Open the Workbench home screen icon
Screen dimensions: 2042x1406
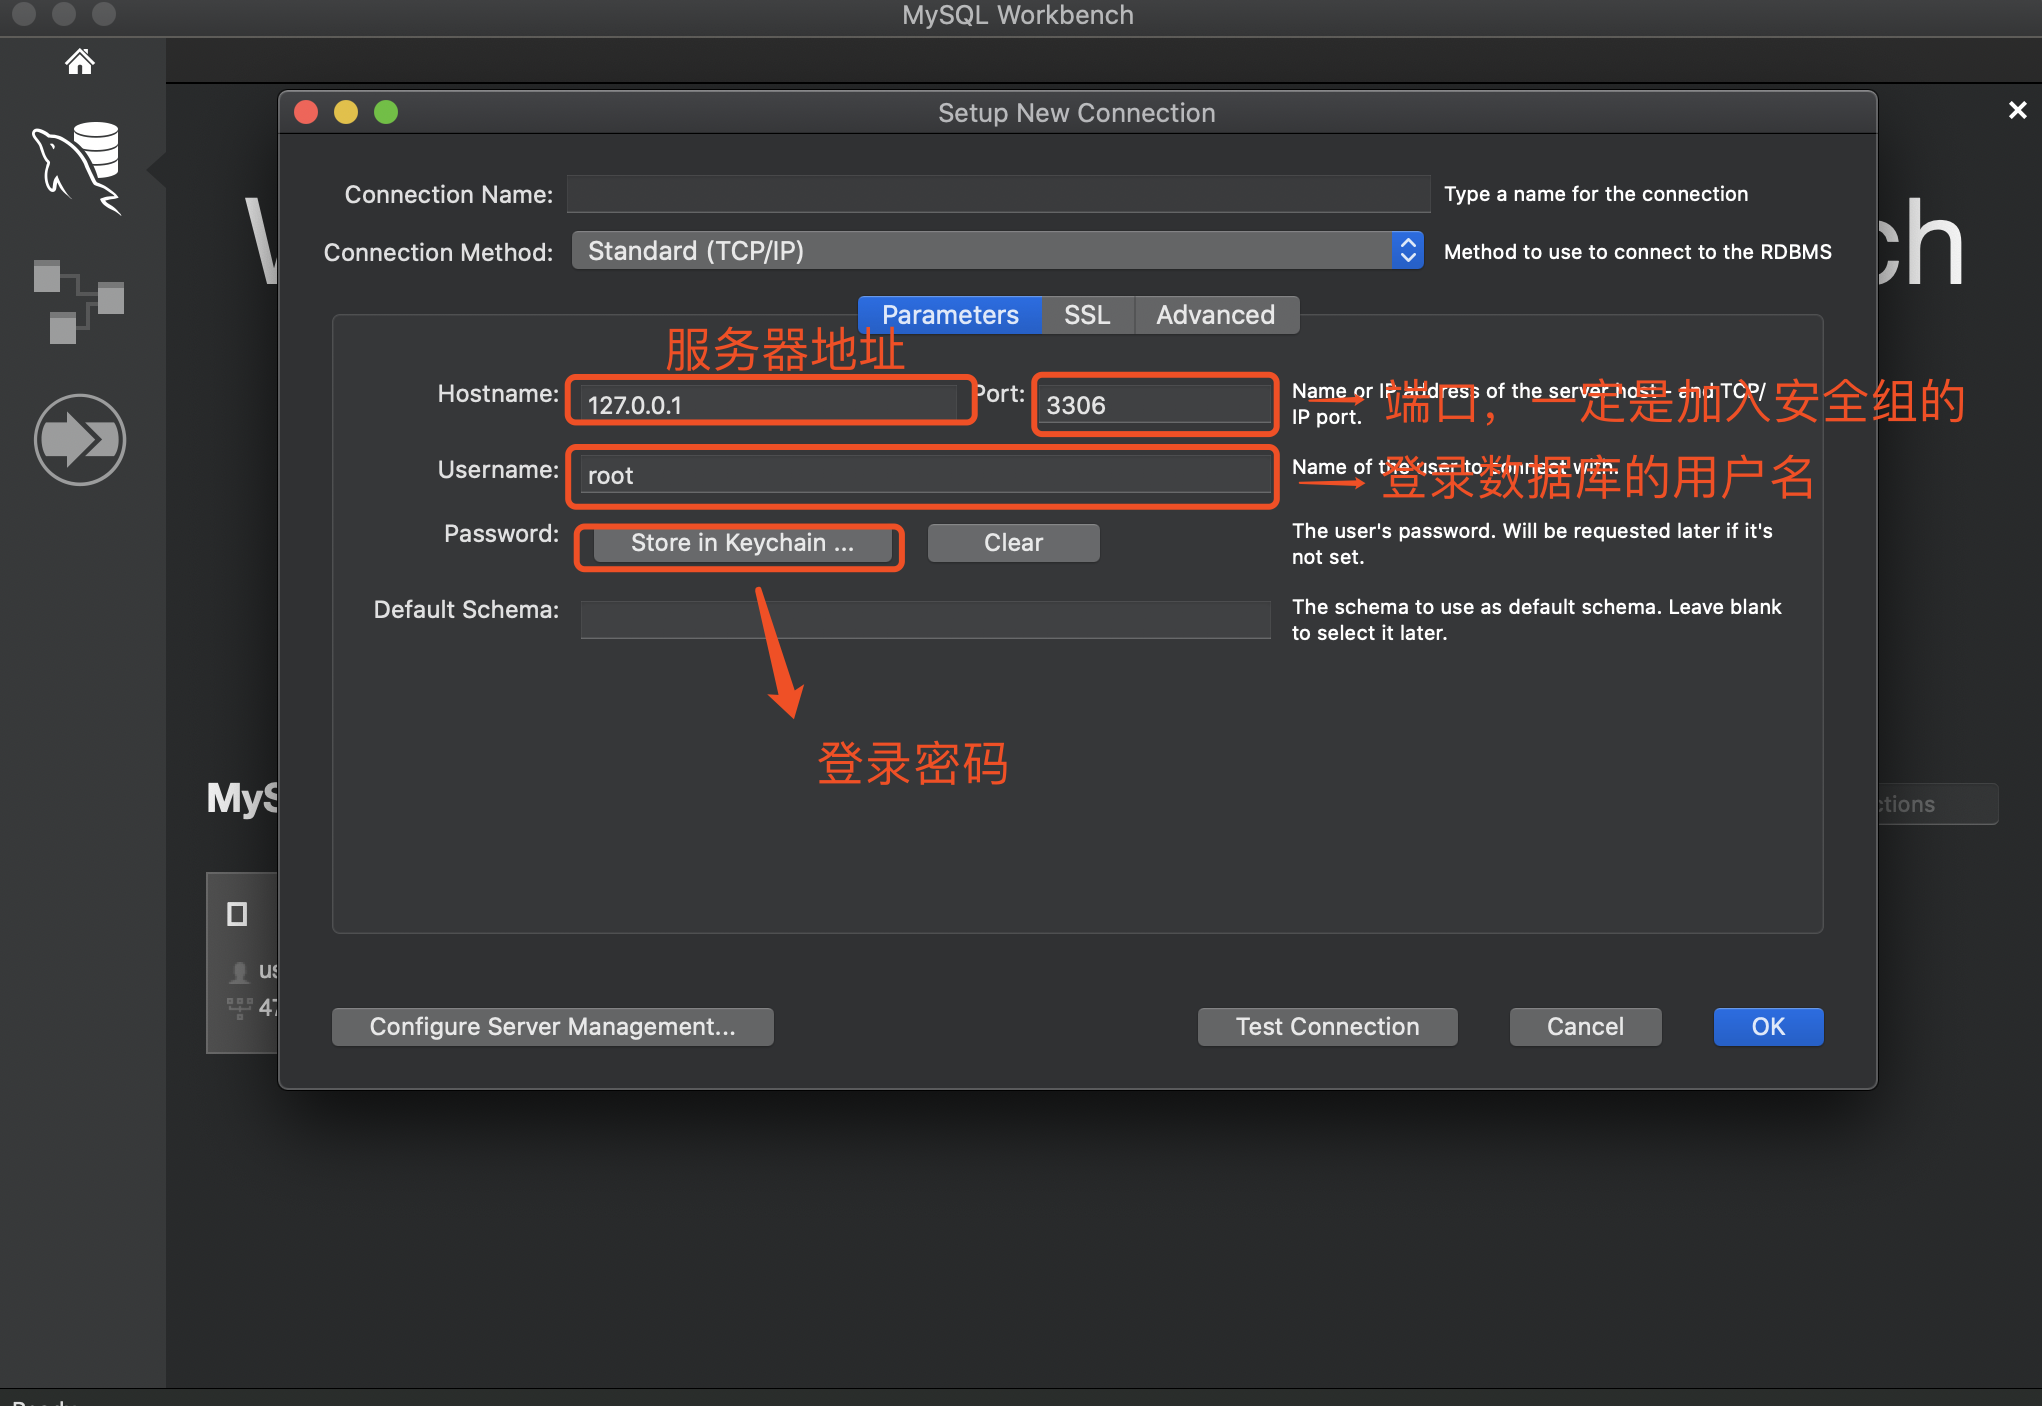[80, 62]
